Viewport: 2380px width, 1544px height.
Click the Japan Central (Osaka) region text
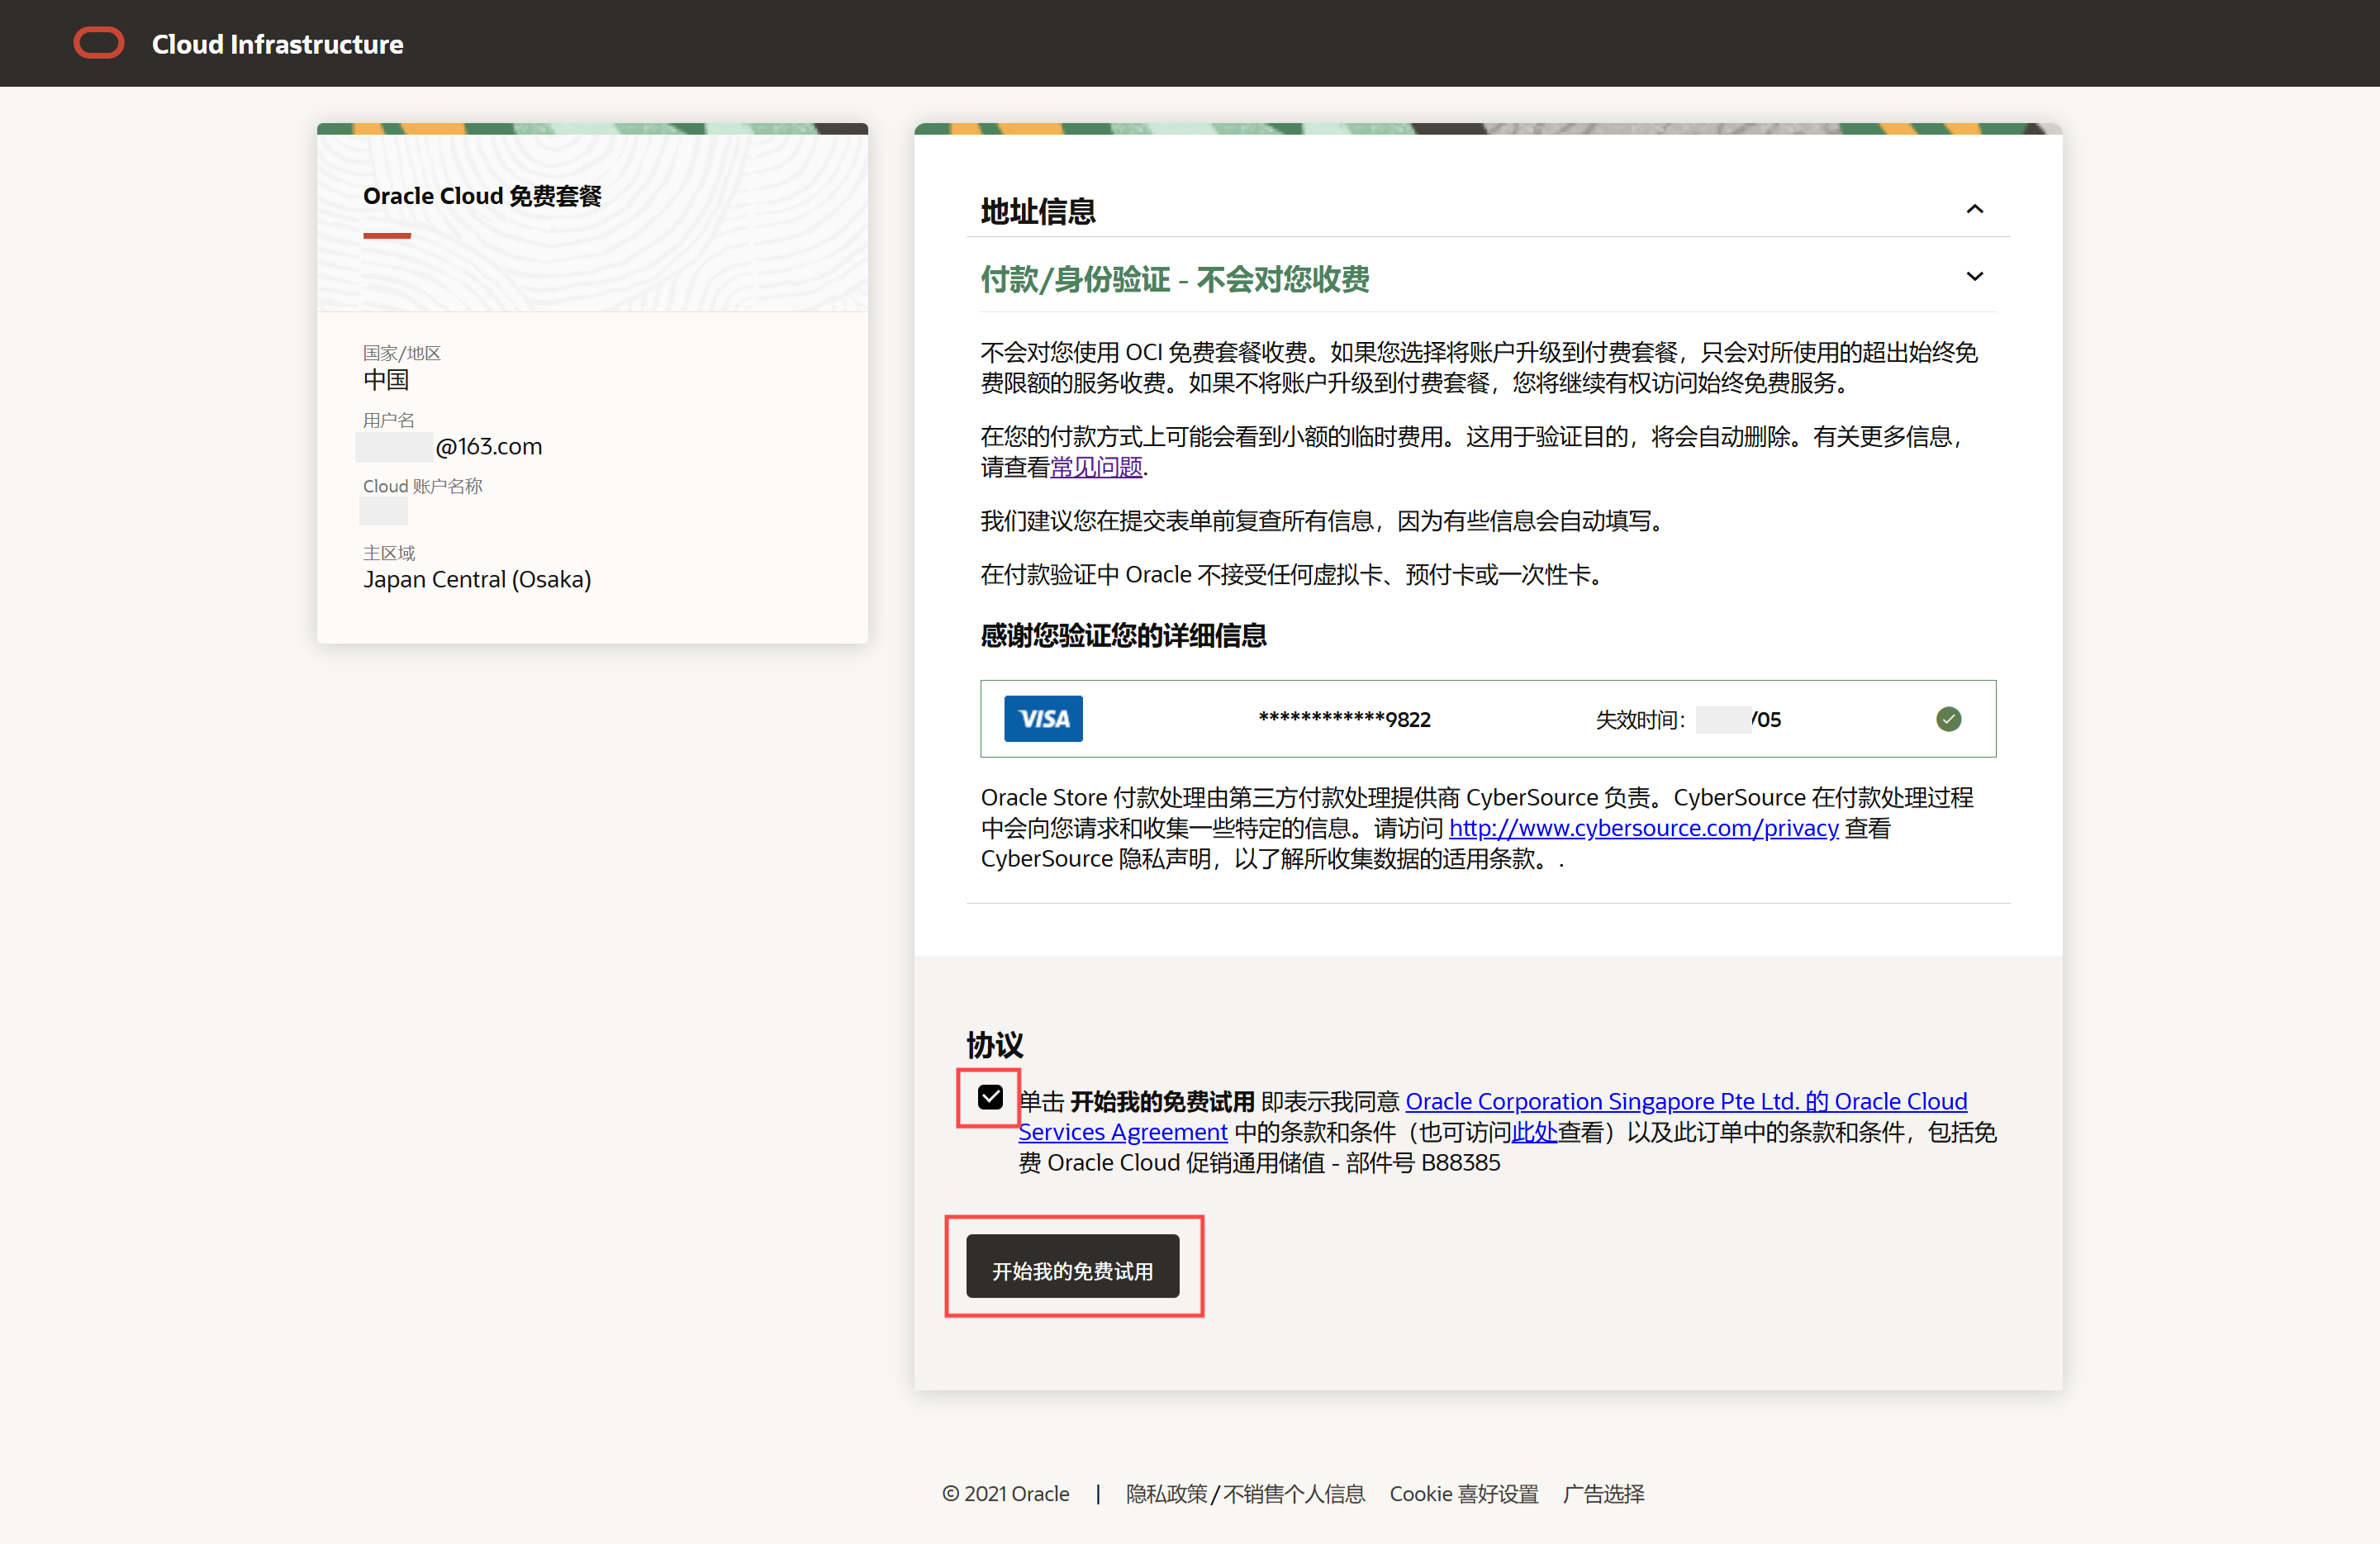(x=477, y=579)
